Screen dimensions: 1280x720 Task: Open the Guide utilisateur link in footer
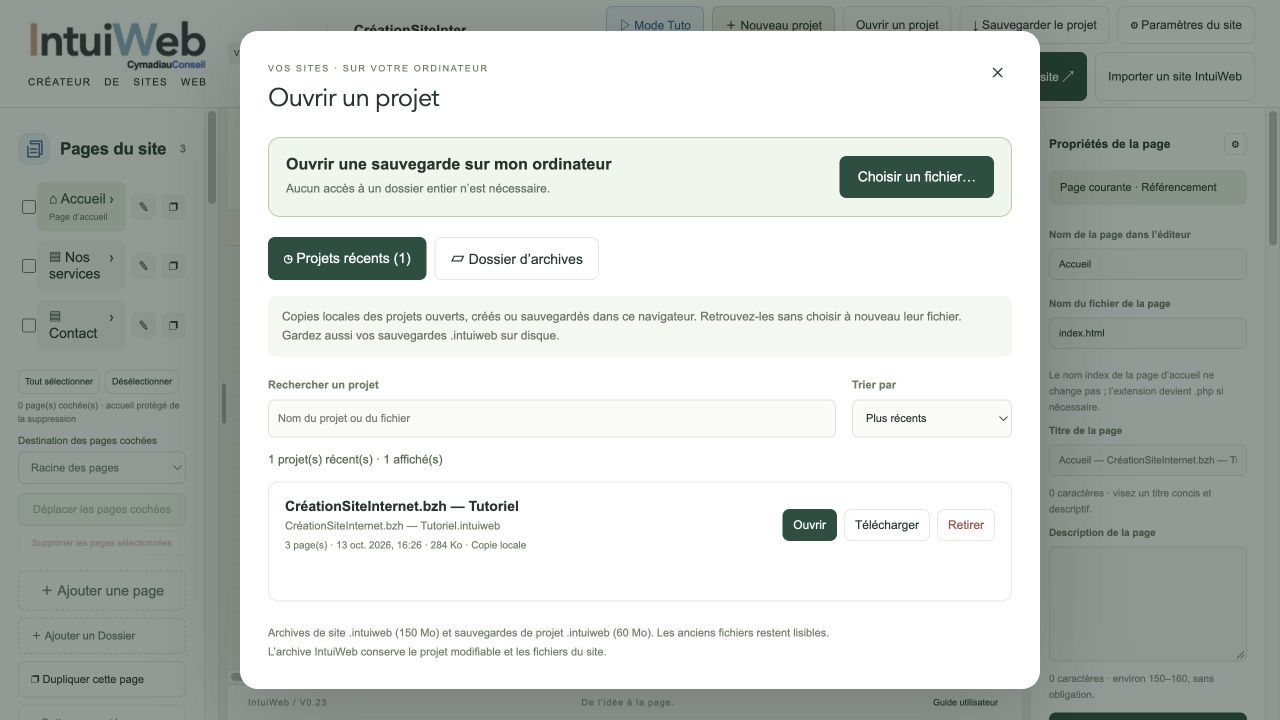click(965, 702)
